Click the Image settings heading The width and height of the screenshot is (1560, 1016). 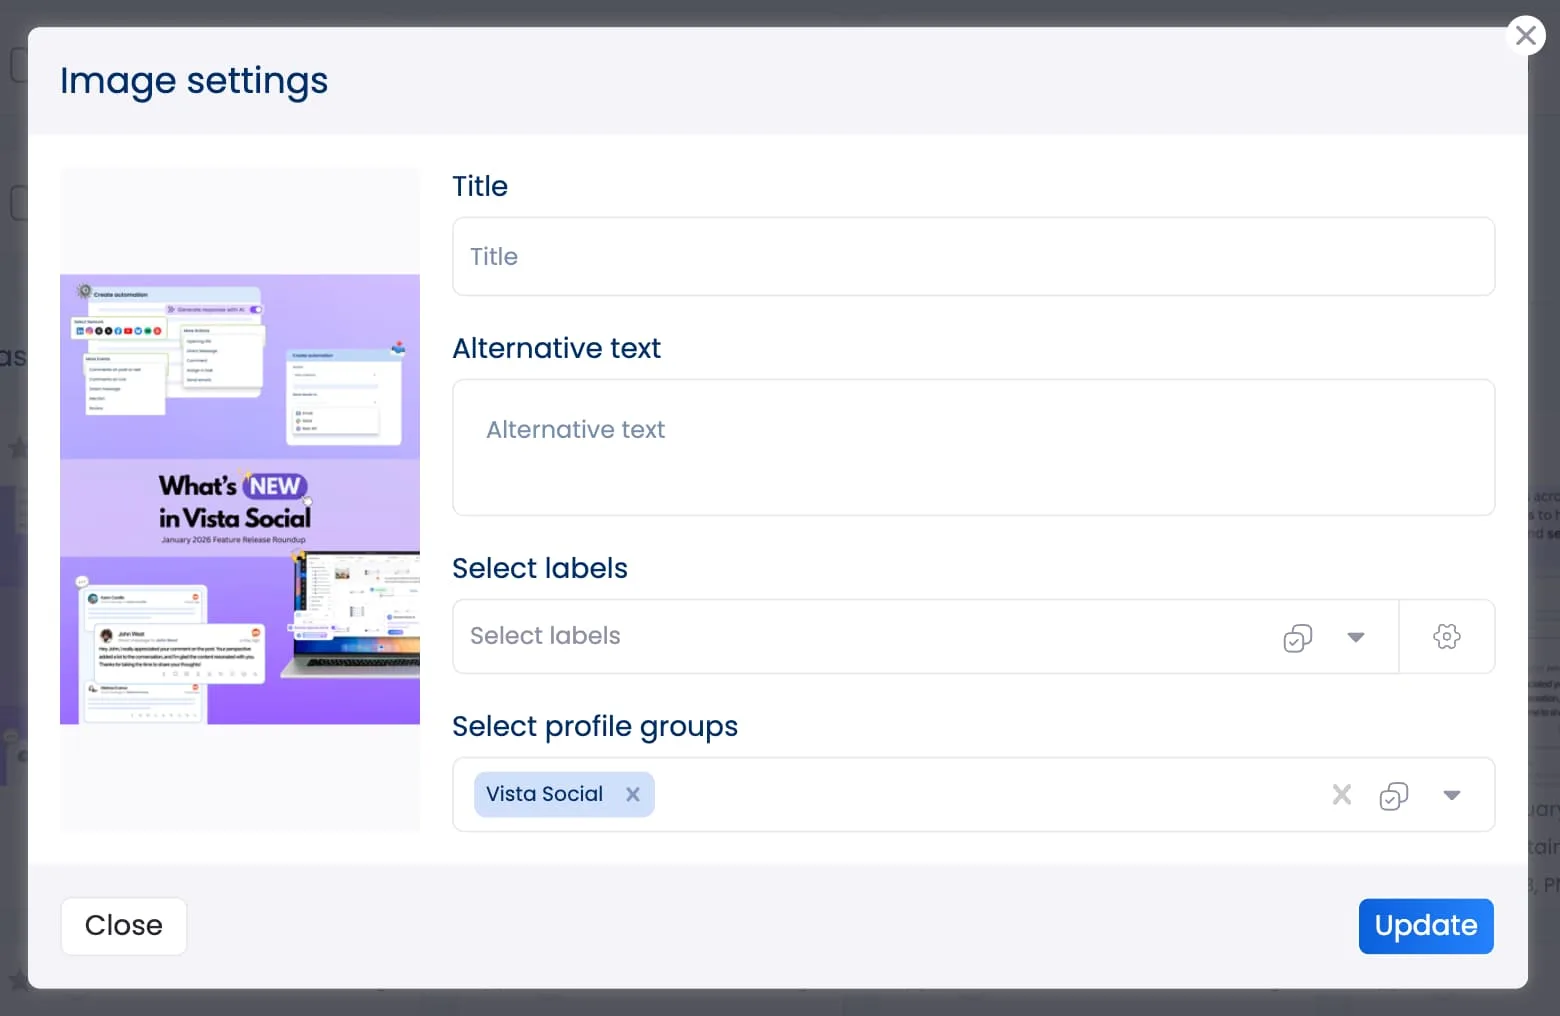(193, 80)
